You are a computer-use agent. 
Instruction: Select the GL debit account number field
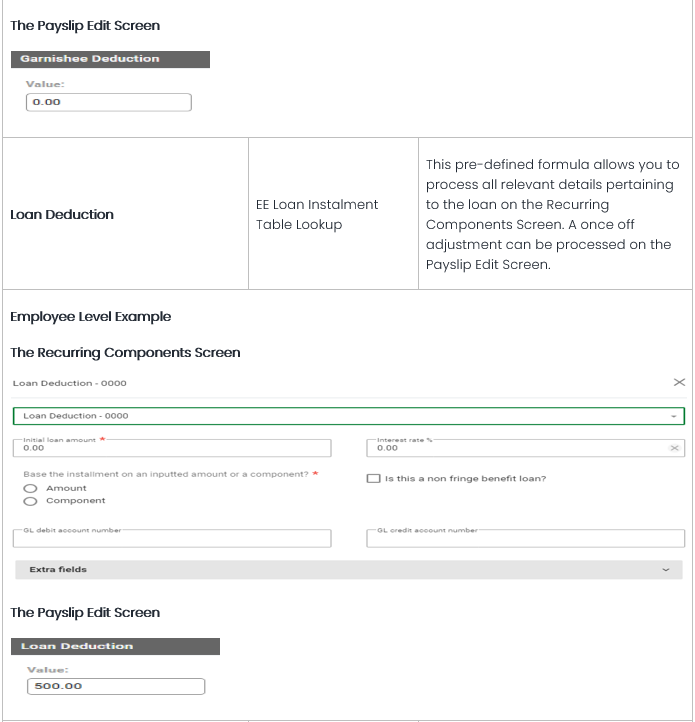[x=170, y=539]
